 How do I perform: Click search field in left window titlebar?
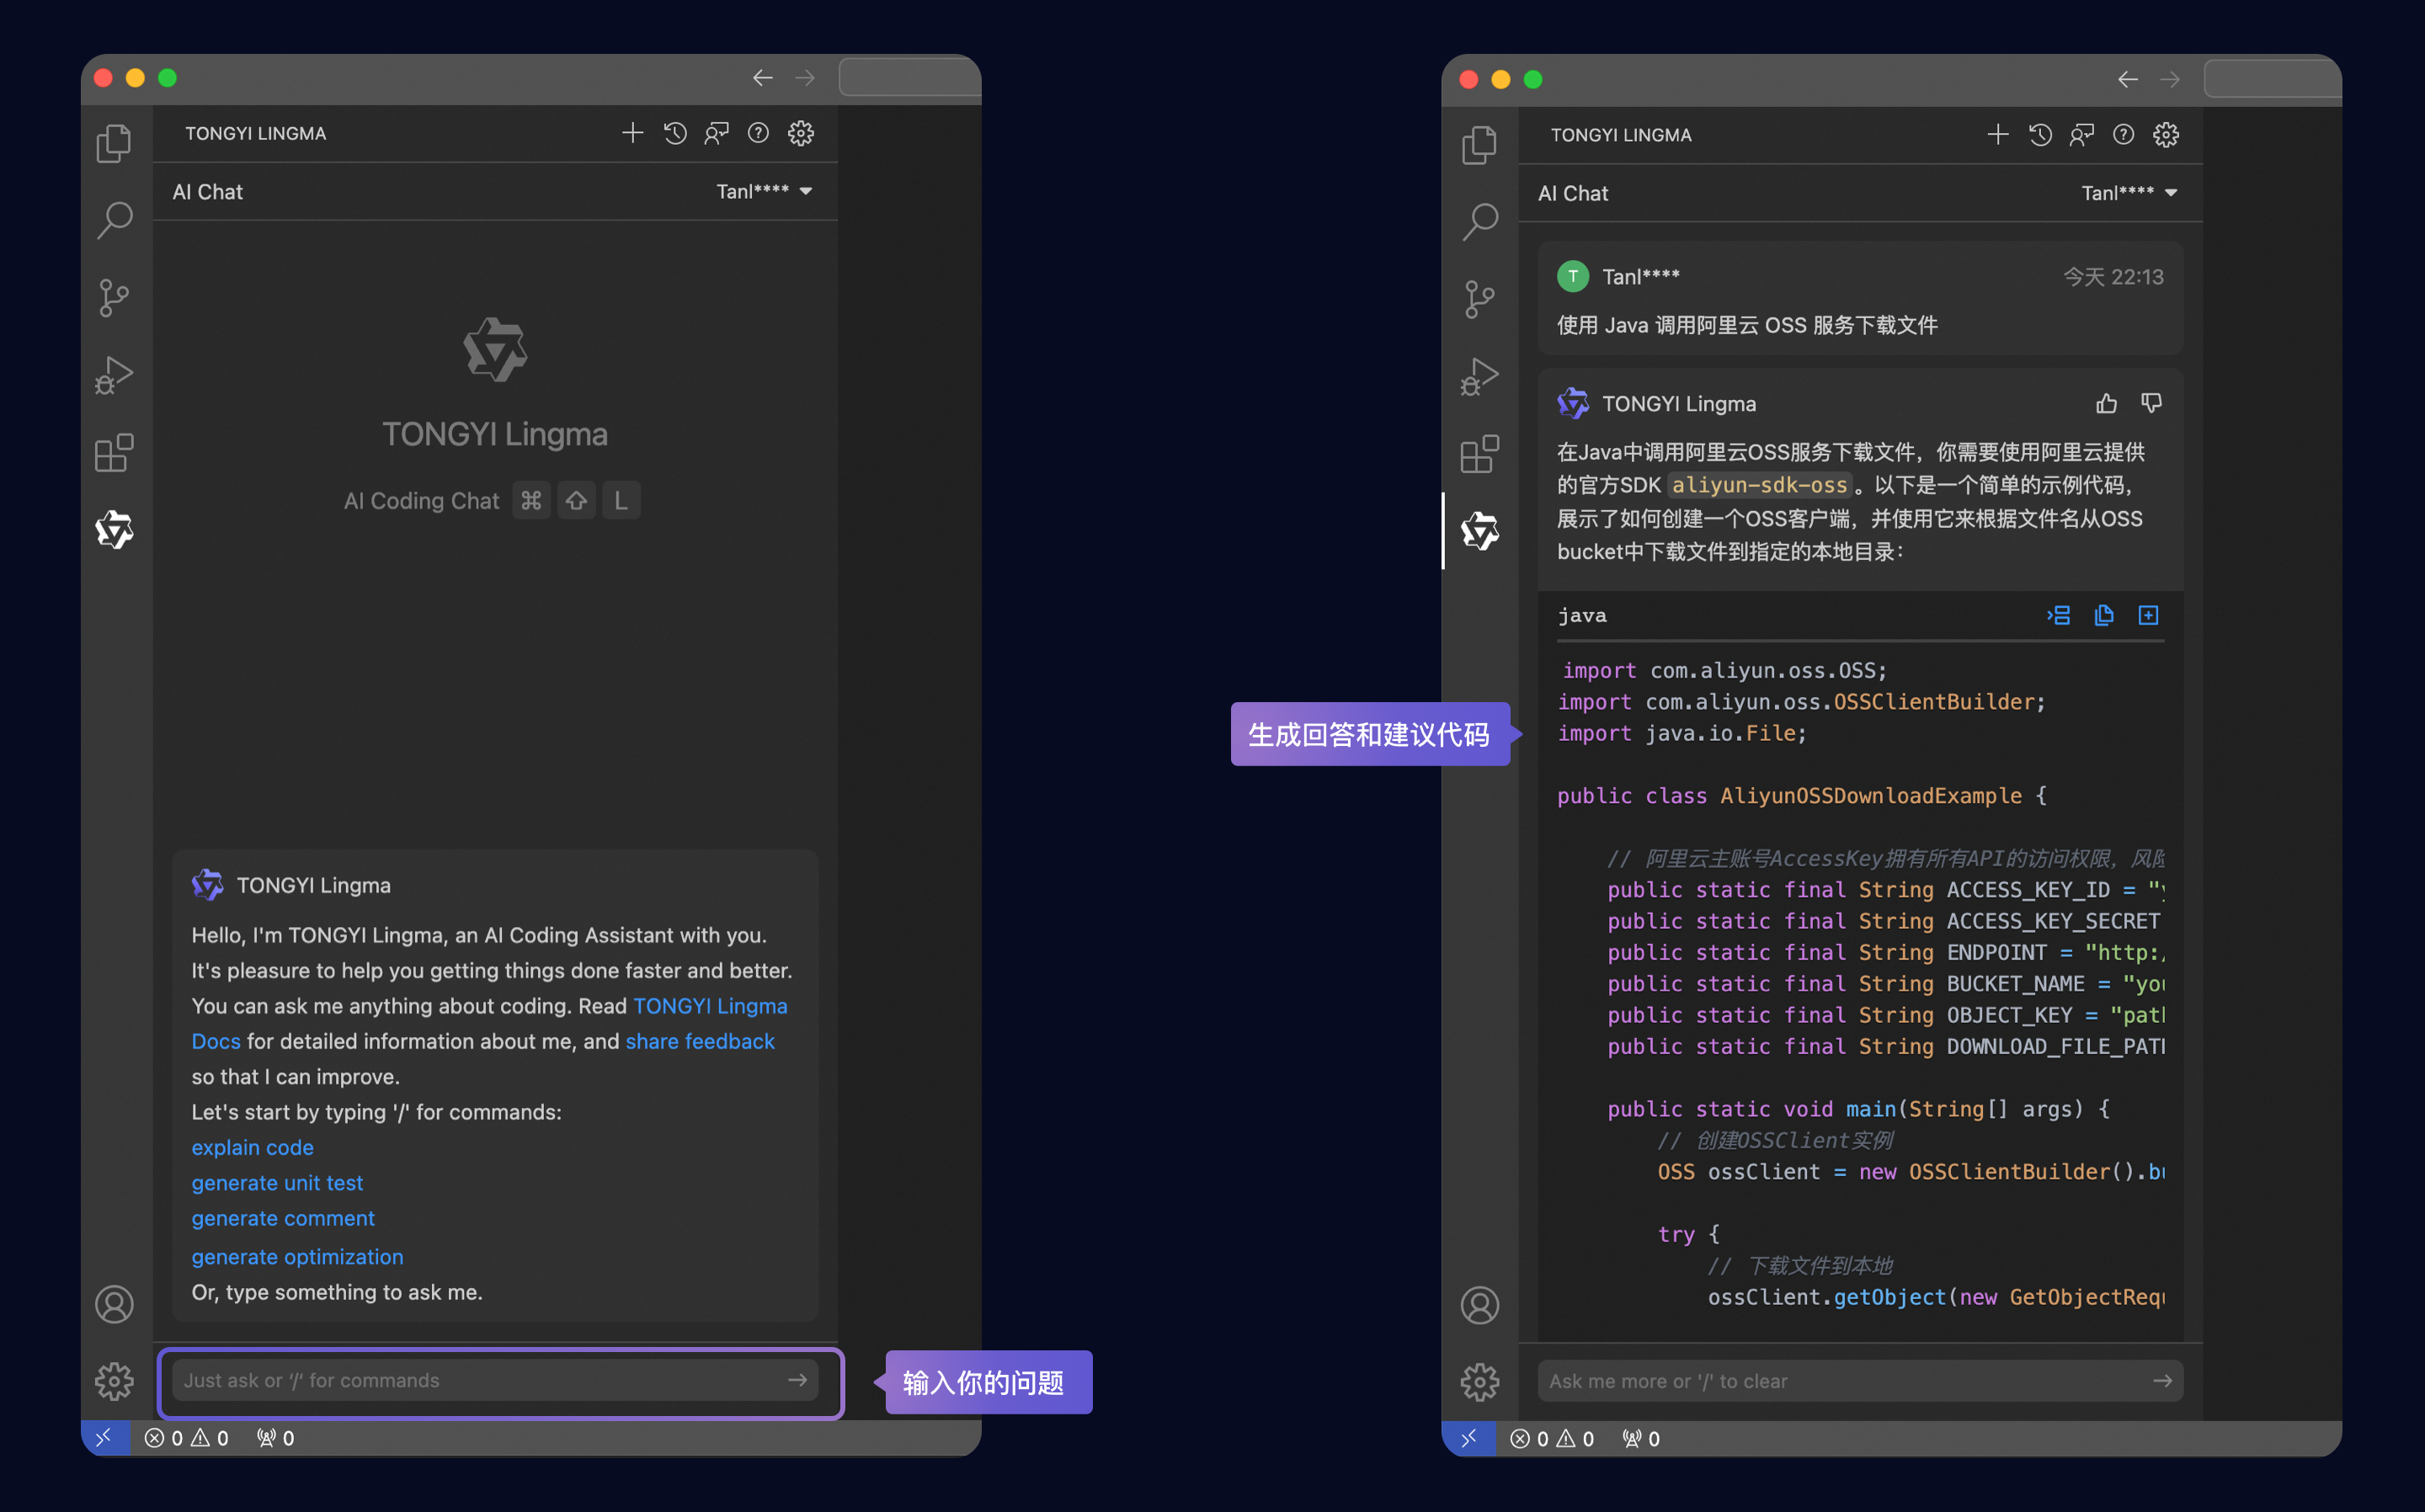pyautogui.click(x=910, y=77)
